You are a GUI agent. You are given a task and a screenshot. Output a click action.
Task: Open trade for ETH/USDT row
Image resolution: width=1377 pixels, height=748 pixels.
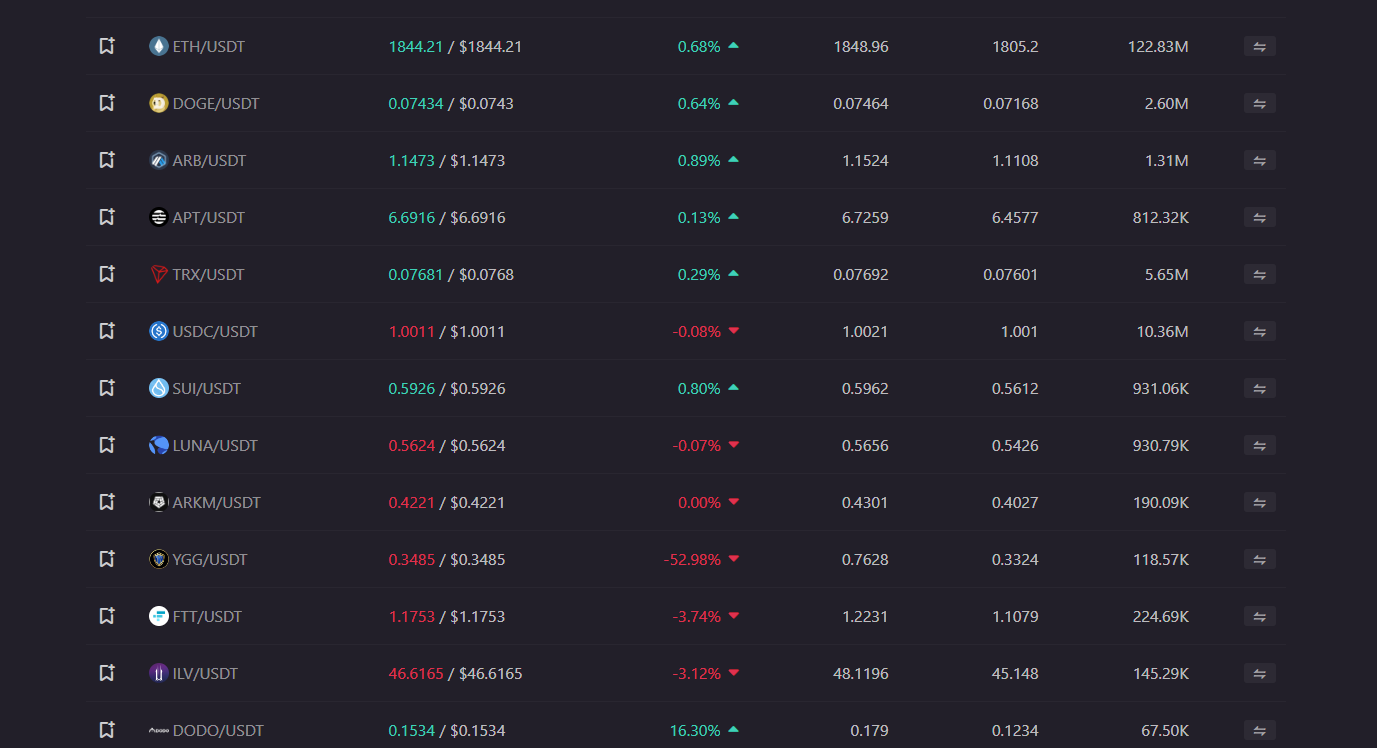(x=1259, y=46)
